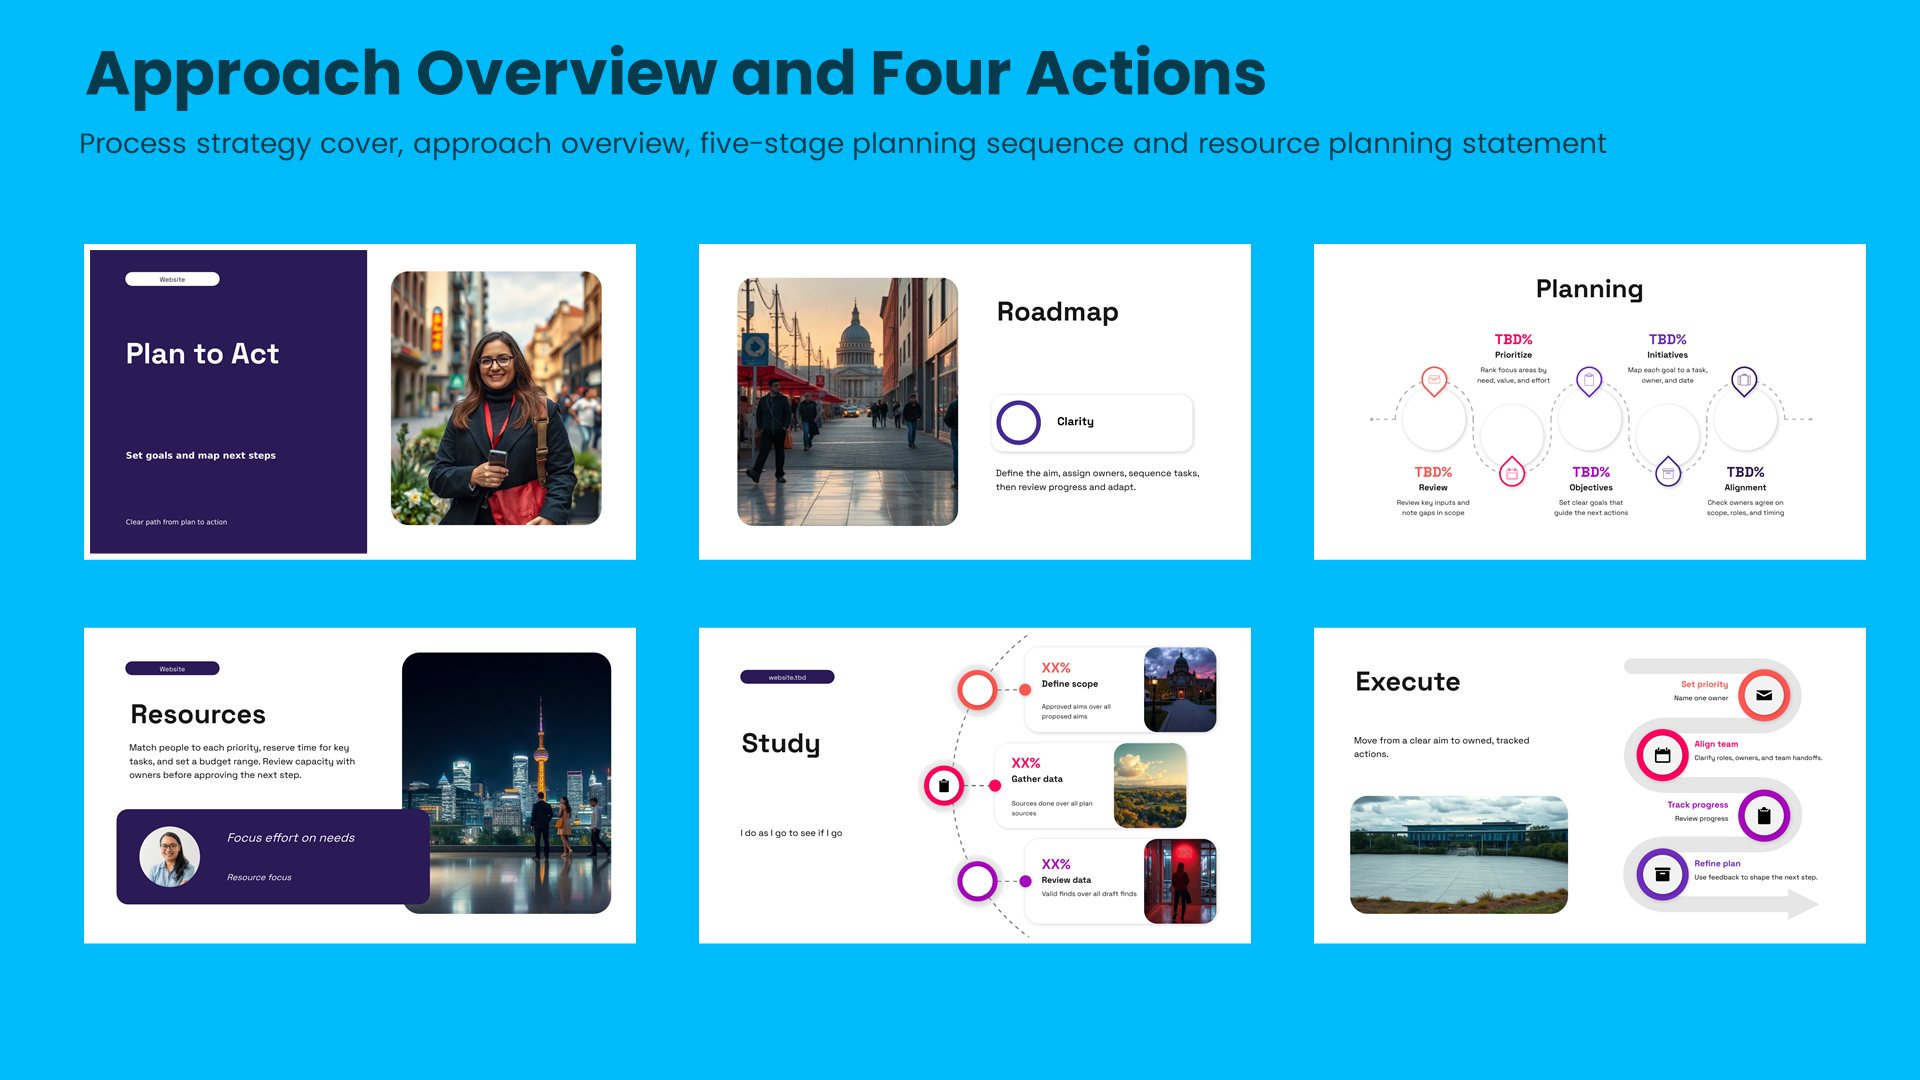Screen dimensions: 1920x1080
Task: Click the TBD% value above Initiatives
Action: coord(1667,340)
